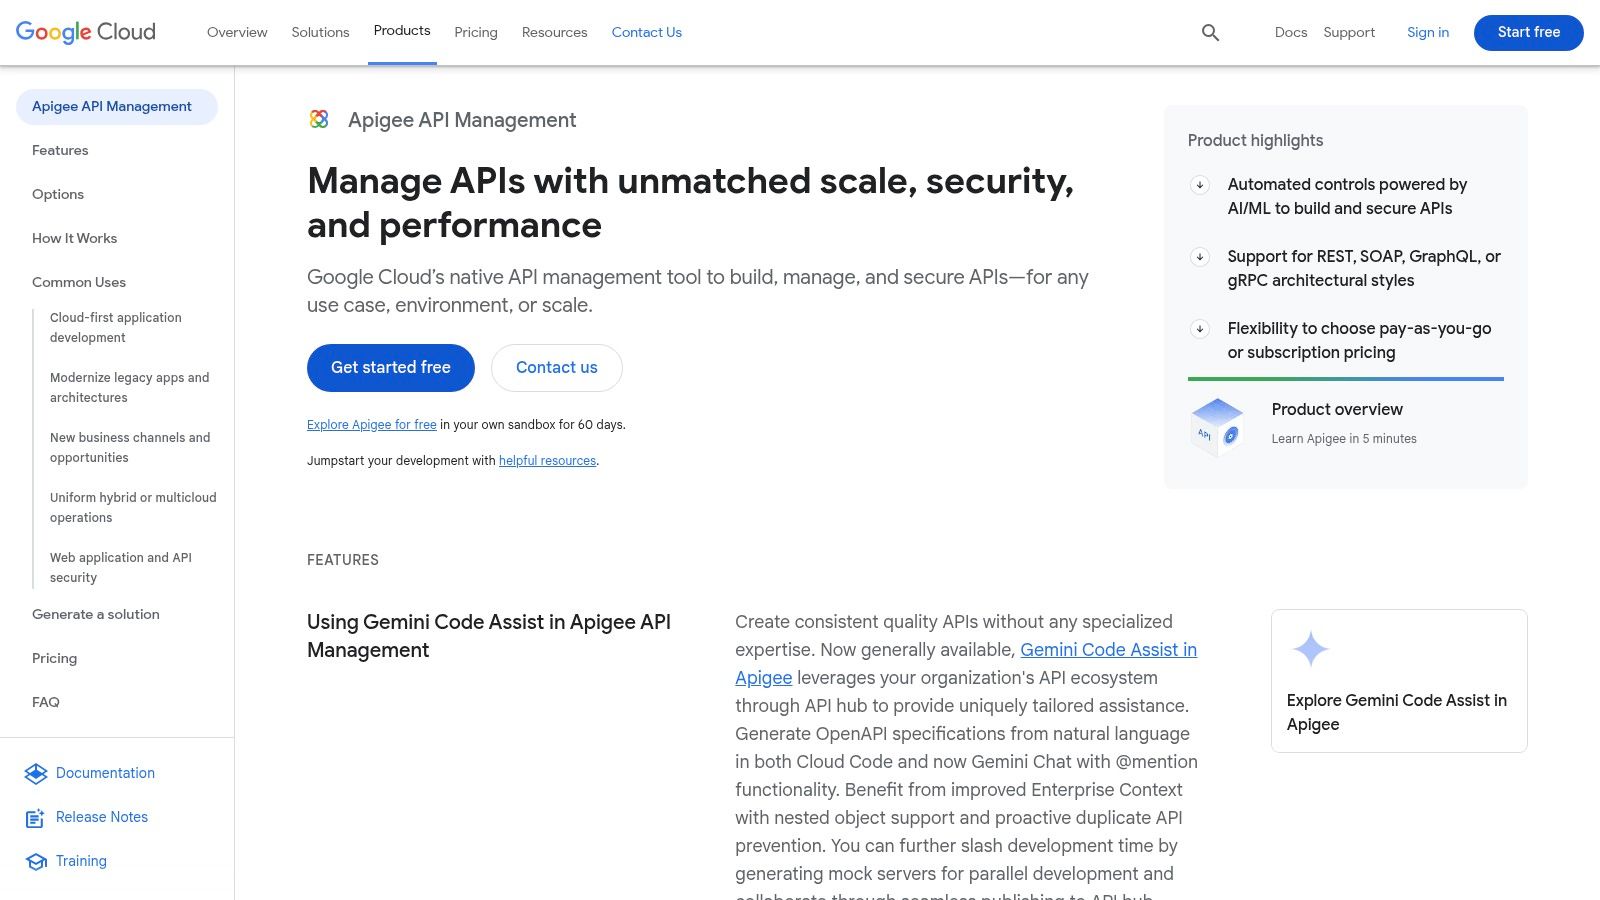Click the Start free button
This screenshot has width=1600, height=900.
1529,32
